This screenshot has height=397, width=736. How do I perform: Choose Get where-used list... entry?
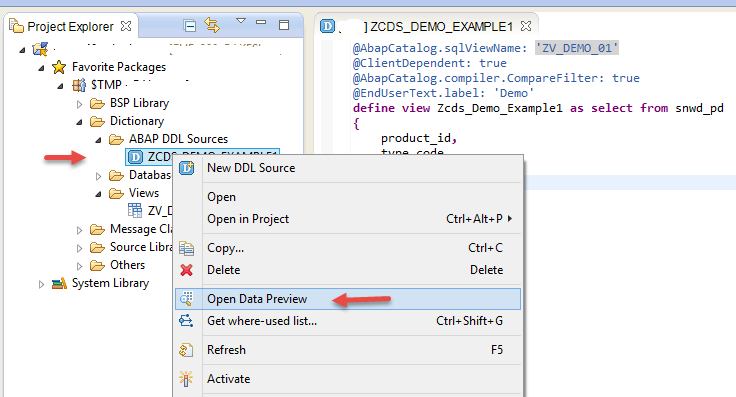347,321
